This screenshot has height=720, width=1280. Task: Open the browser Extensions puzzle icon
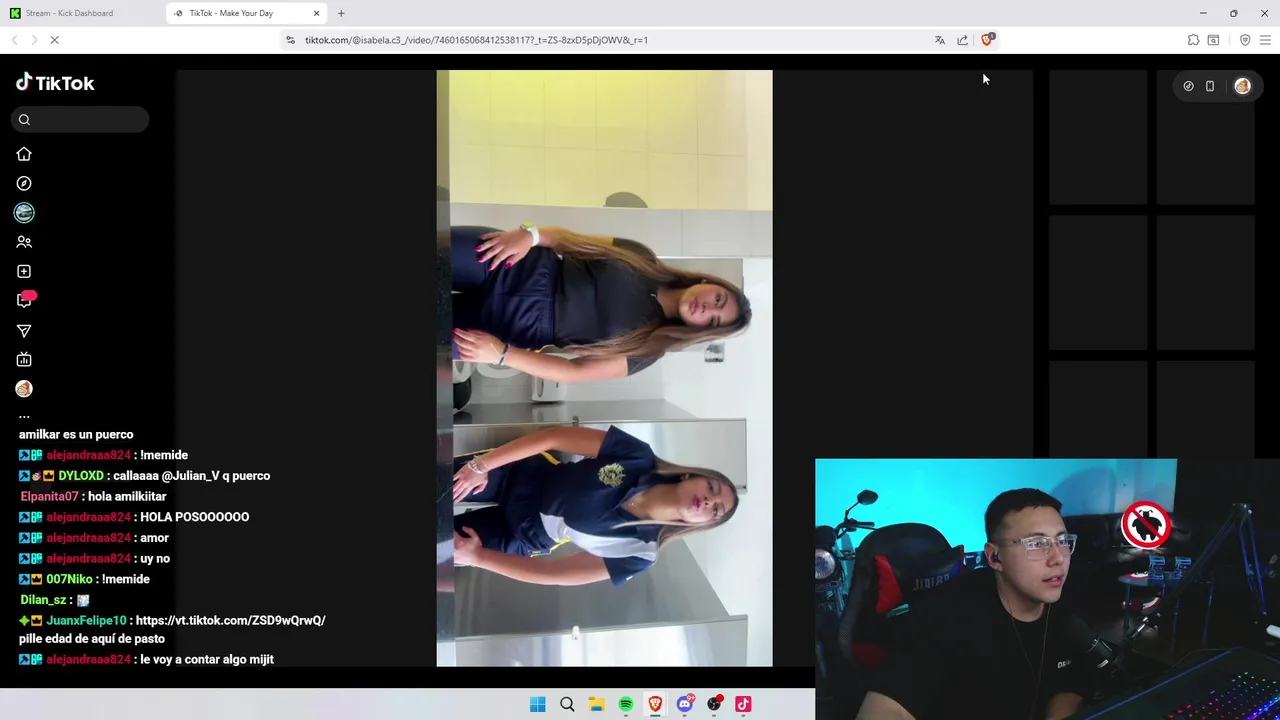pyautogui.click(x=1193, y=40)
